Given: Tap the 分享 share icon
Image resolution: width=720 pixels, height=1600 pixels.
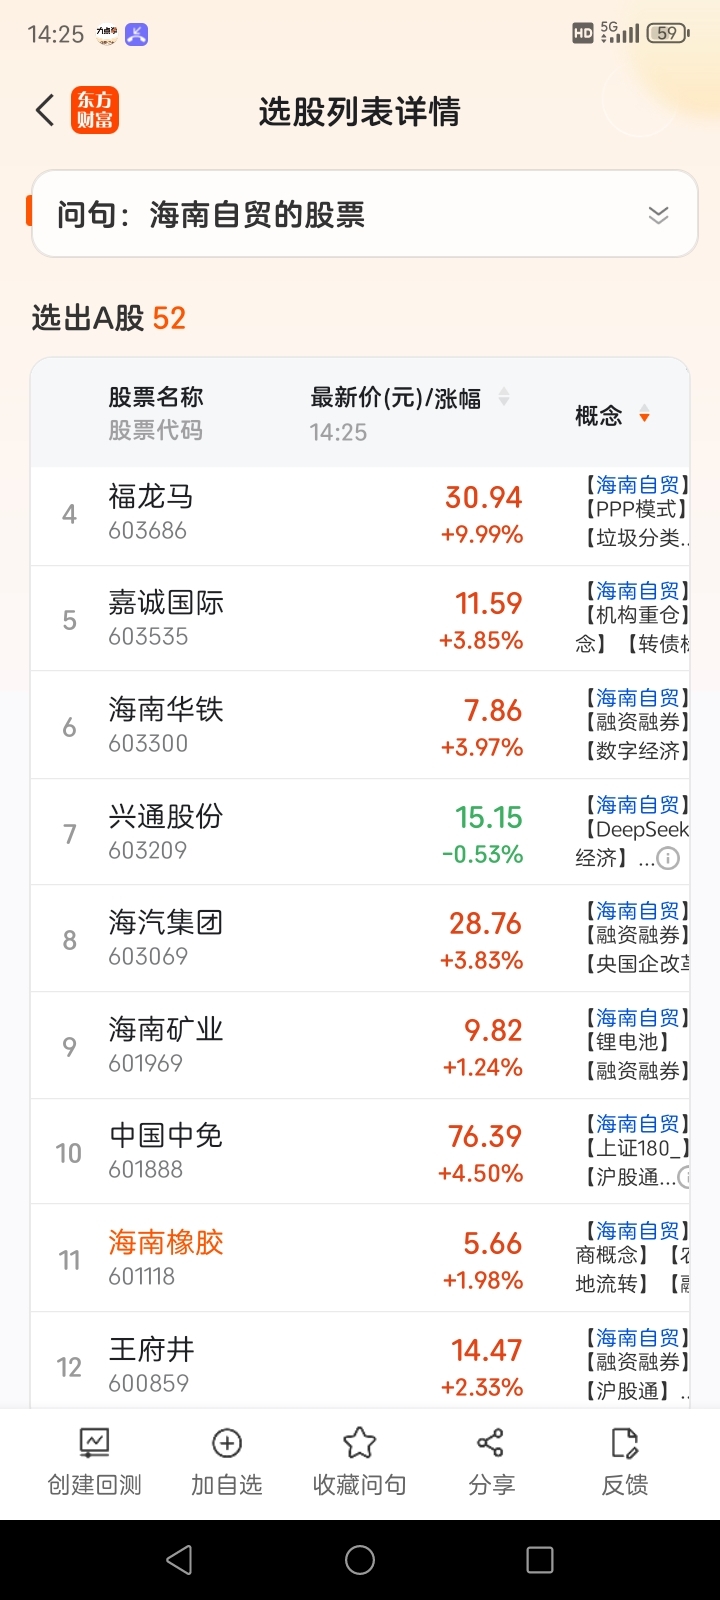Looking at the screenshot, I should click(491, 1443).
